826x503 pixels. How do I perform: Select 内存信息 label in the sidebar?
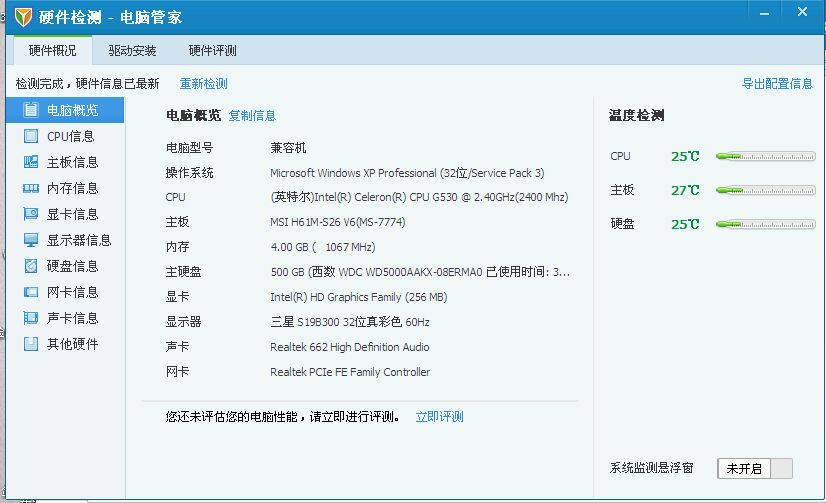(x=73, y=188)
